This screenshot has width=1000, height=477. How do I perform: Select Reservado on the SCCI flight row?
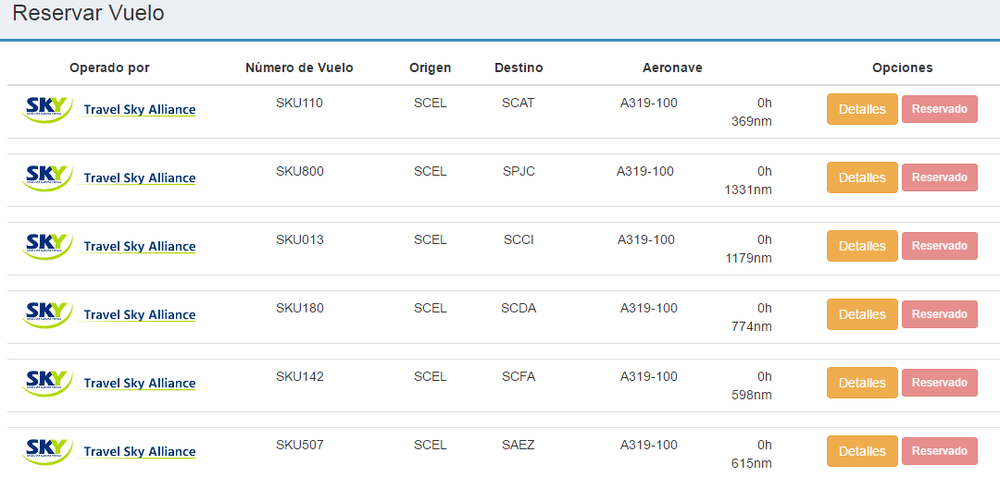[x=939, y=246]
